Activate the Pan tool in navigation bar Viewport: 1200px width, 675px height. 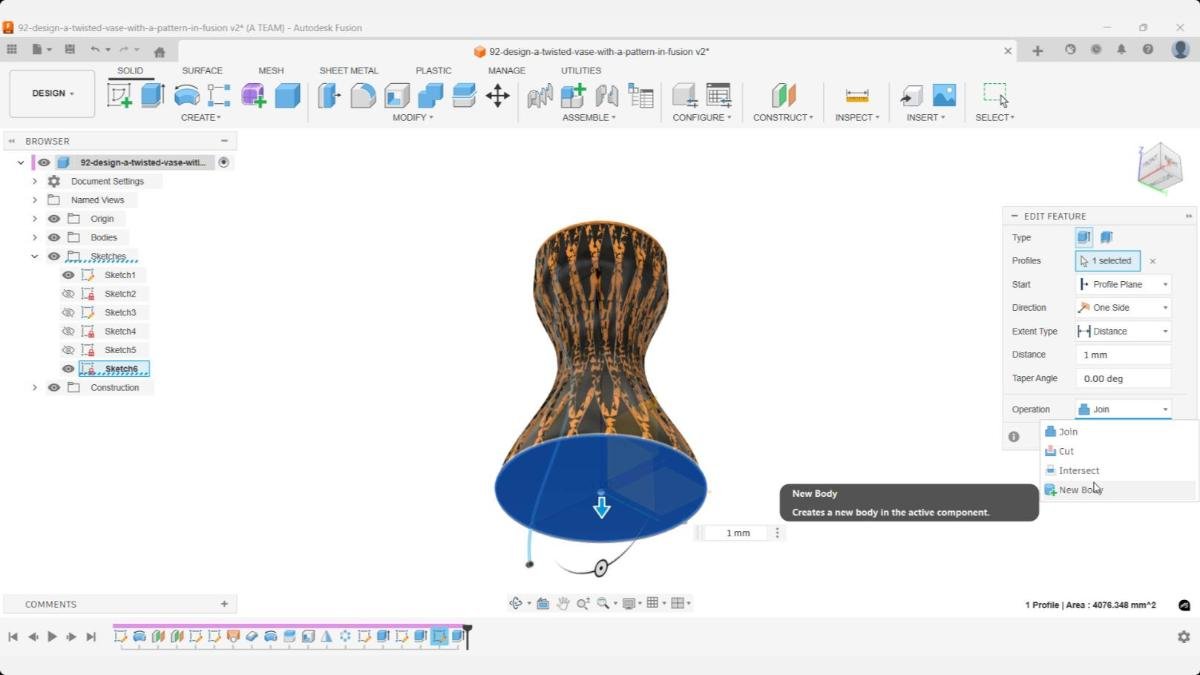[x=562, y=602]
